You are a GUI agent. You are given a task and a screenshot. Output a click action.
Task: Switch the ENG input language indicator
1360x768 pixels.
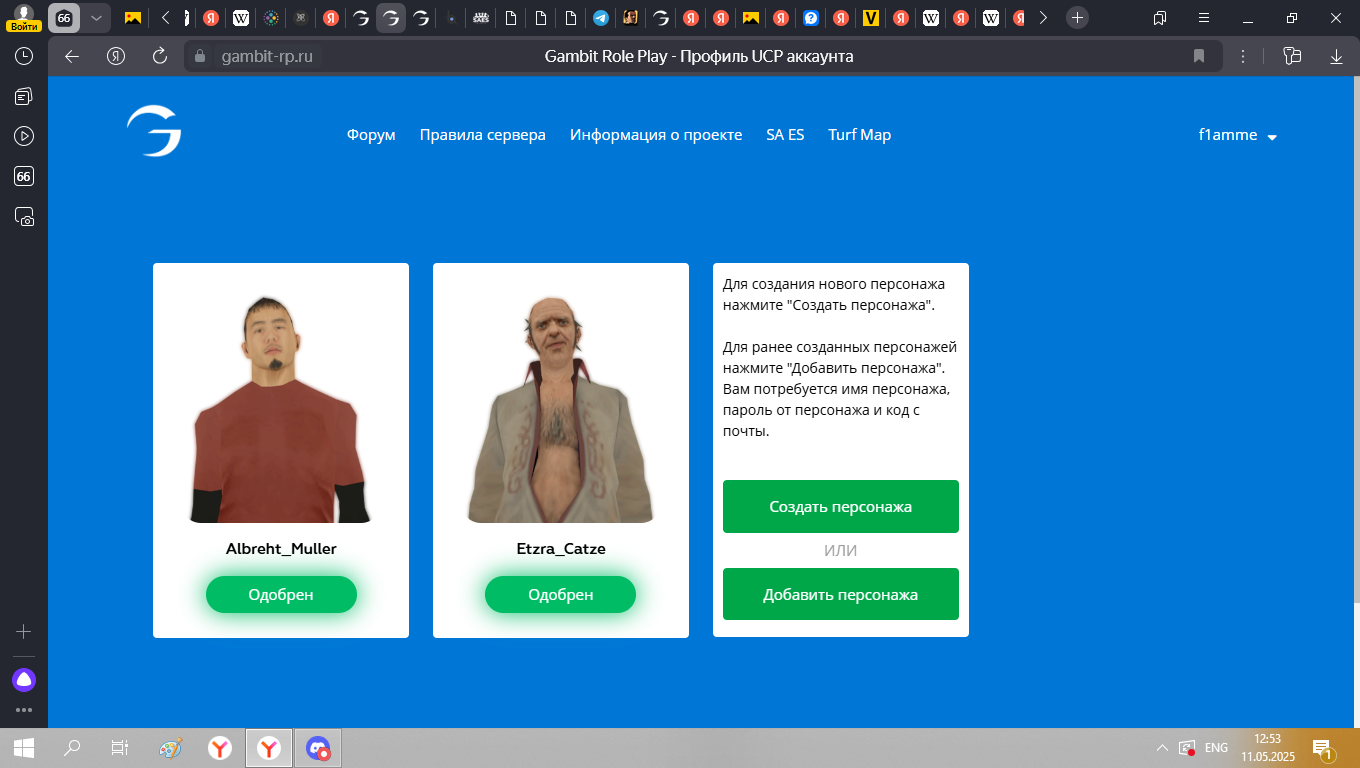click(x=1216, y=747)
